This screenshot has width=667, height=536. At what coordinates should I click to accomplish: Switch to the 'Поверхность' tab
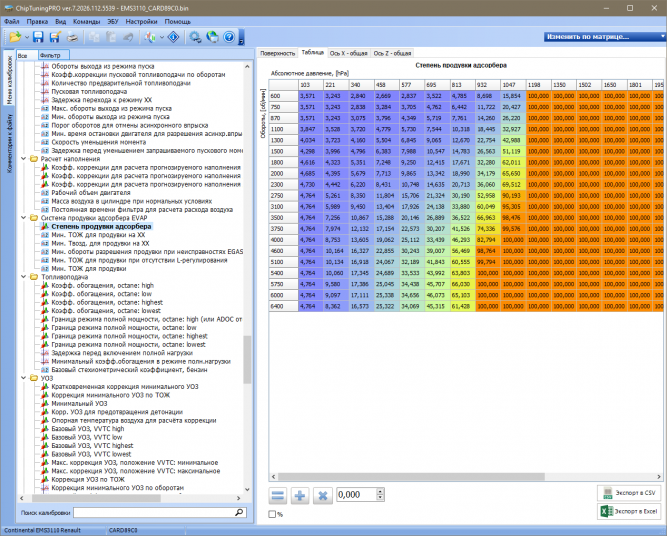277,53
